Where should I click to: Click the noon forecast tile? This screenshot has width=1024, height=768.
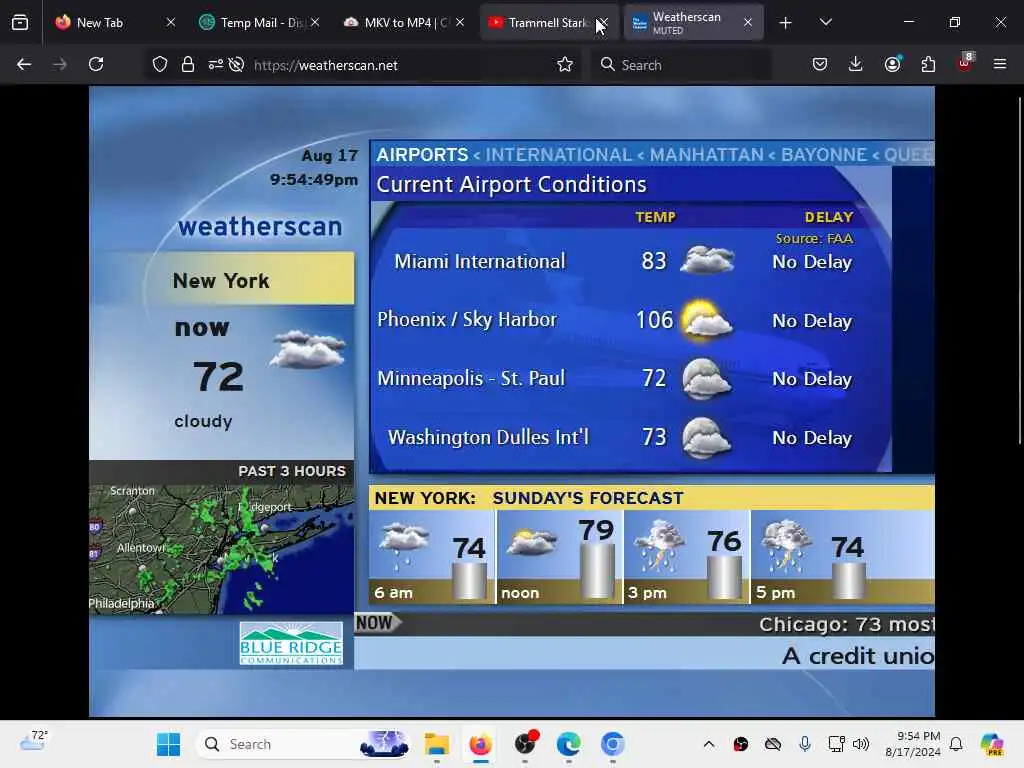pyautogui.click(x=559, y=556)
